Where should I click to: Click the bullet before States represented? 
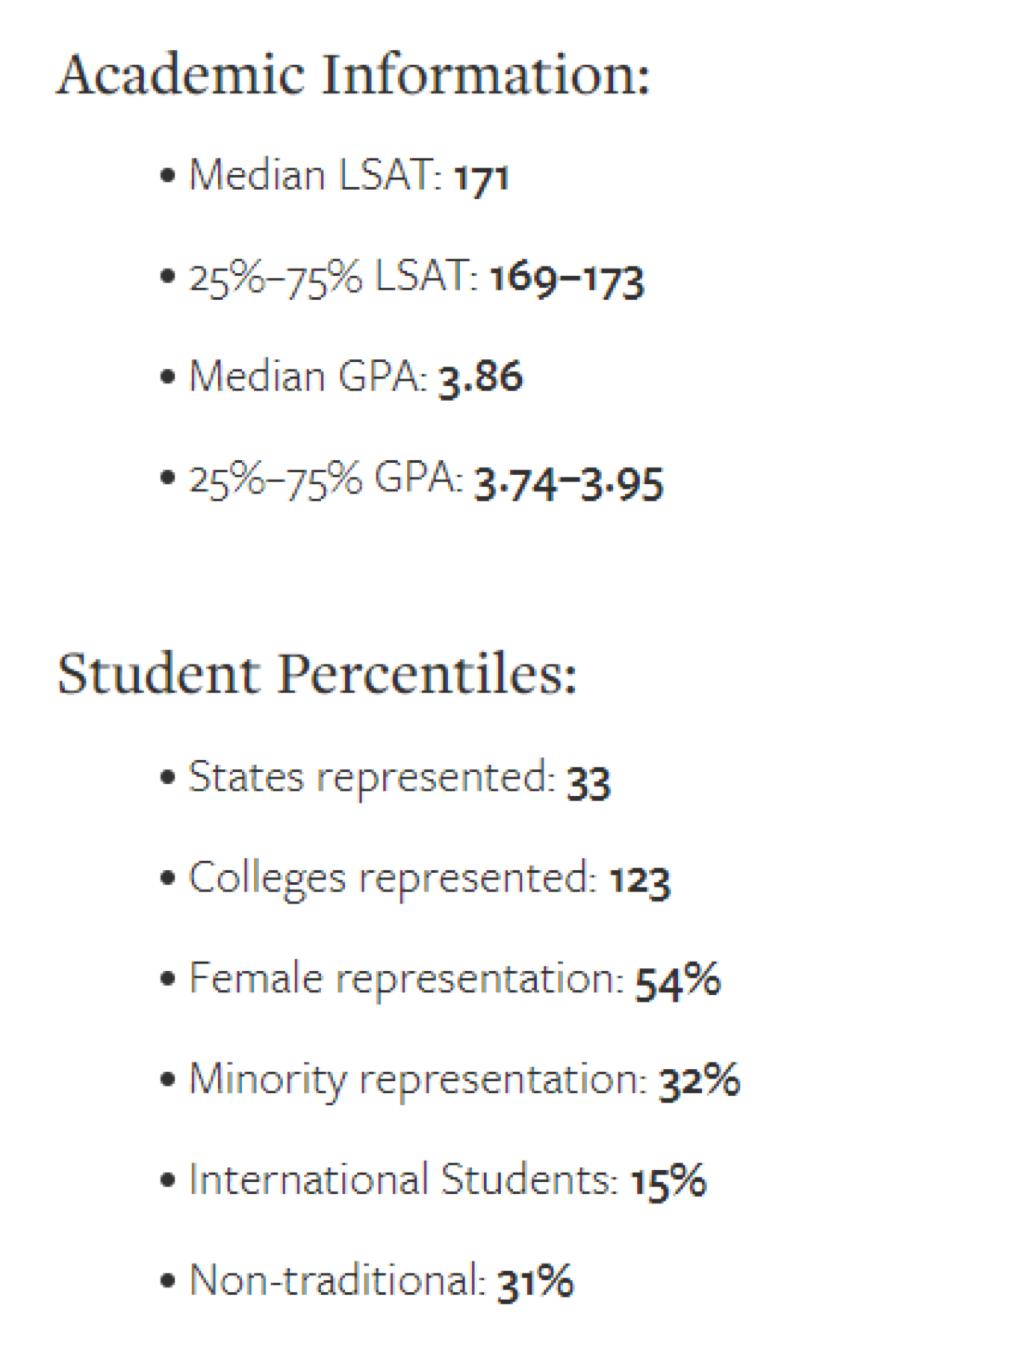pos(167,778)
